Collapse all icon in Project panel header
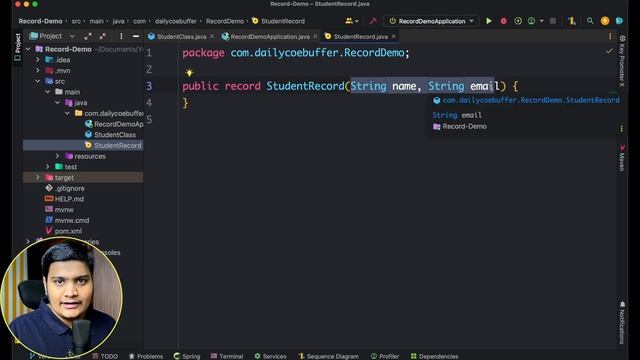This screenshot has width=640, height=360. coord(103,36)
